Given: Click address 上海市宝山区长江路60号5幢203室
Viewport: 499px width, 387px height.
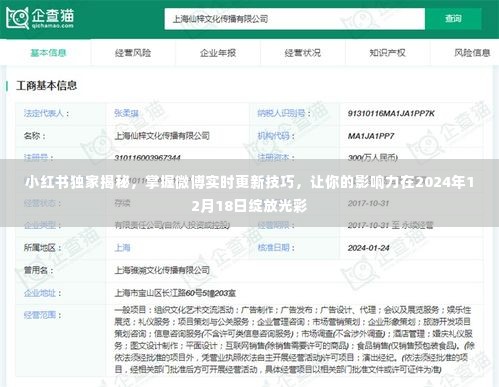Looking at the screenshot, I should (175, 293).
